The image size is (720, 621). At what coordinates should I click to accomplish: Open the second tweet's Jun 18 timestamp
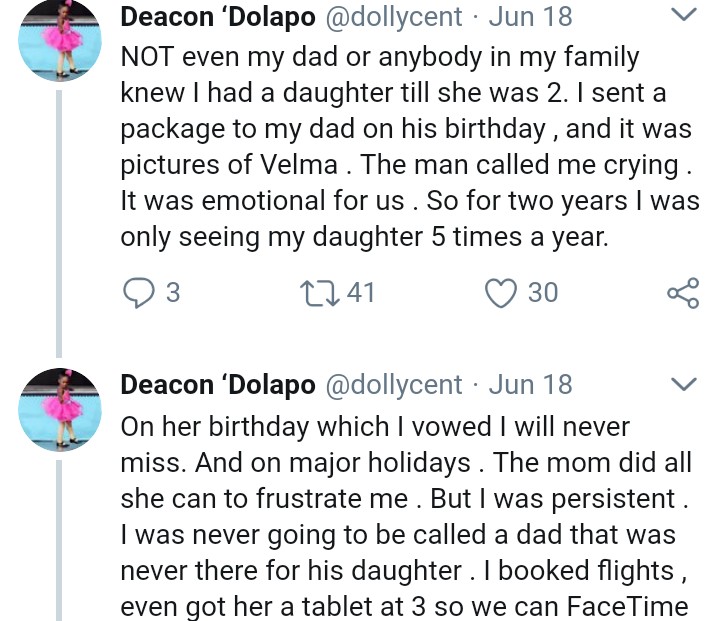pos(532,385)
